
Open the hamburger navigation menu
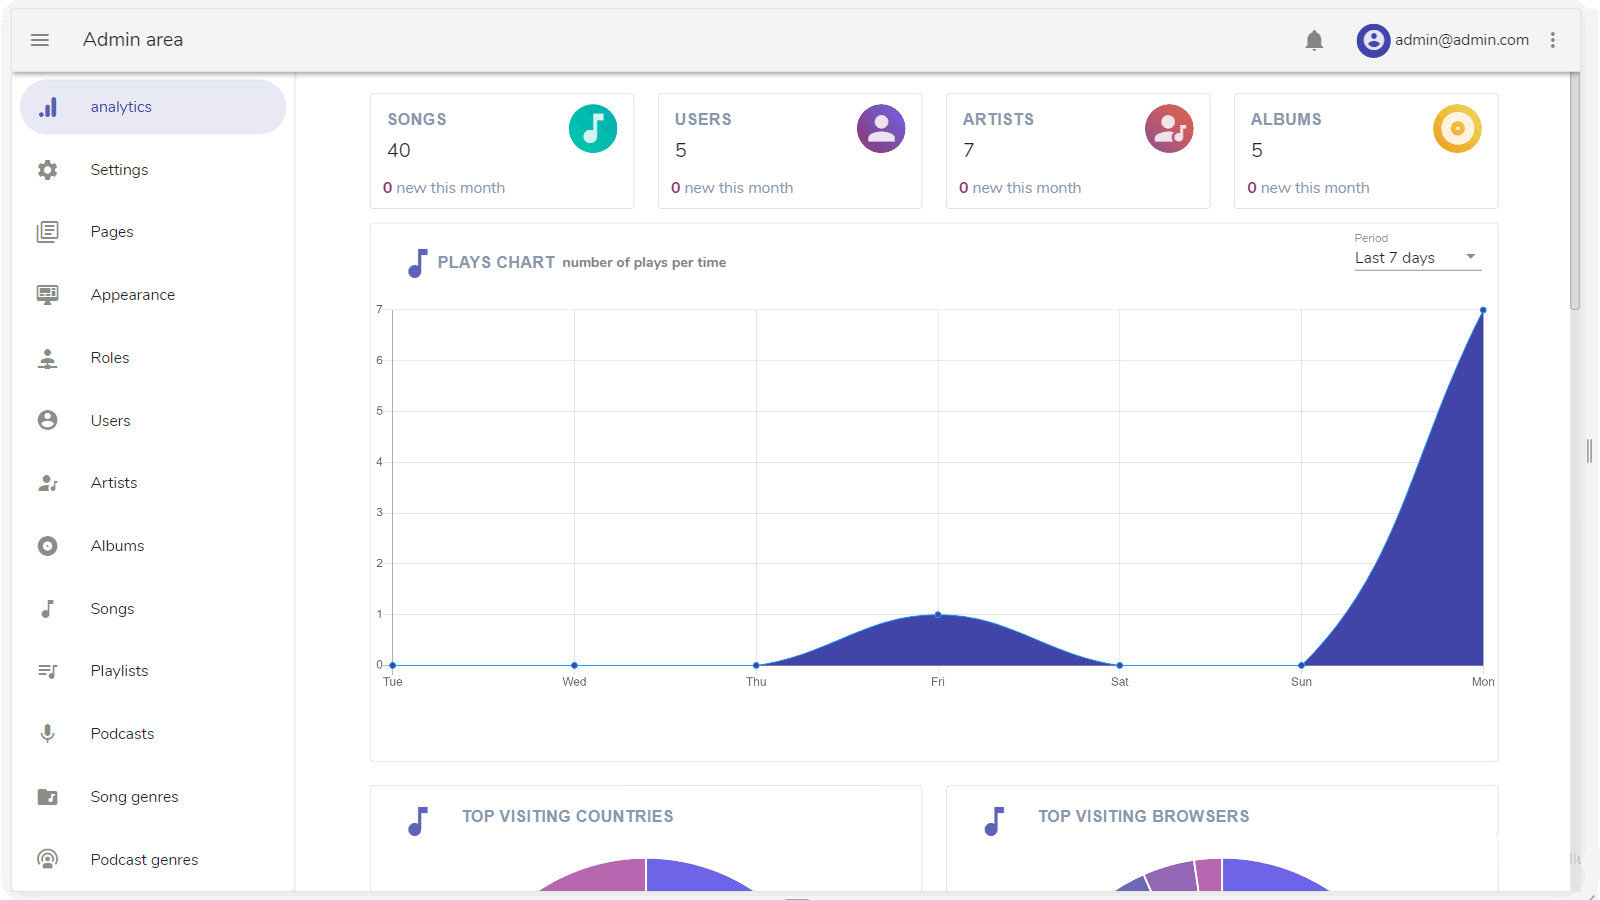40,40
